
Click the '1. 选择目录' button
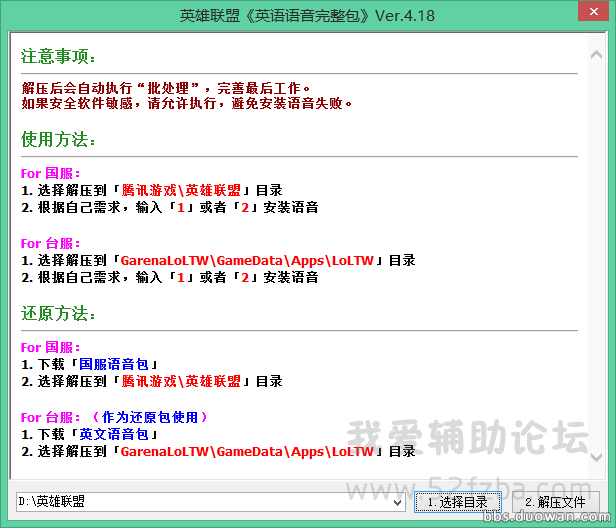tap(458, 502)
